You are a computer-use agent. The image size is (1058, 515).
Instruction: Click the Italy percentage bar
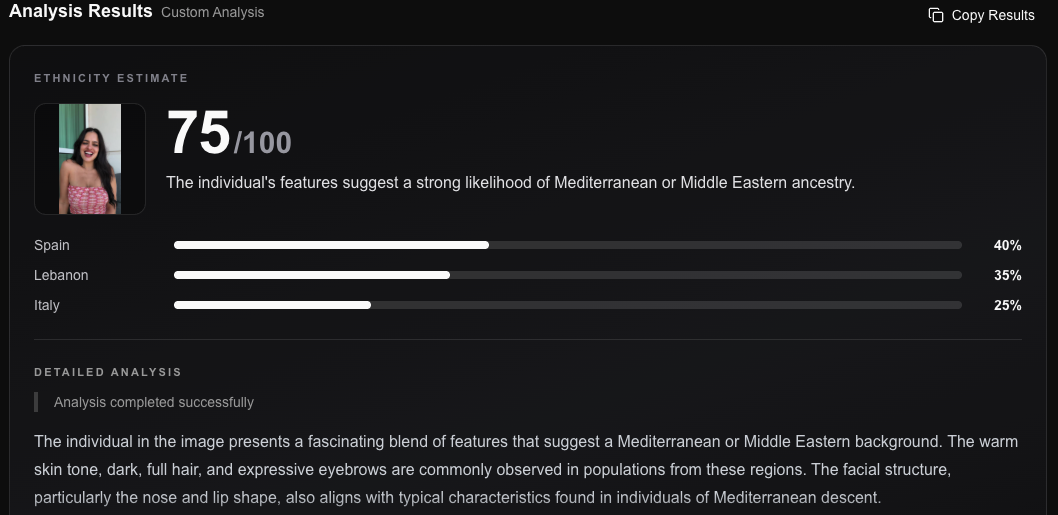pyautogui.click(x=567, y=305)
